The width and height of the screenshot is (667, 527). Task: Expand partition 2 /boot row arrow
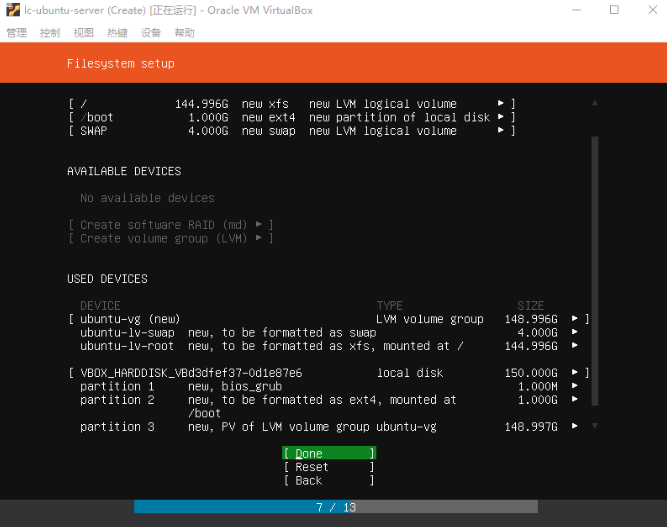pyautogui.click(x=575, y=399)
